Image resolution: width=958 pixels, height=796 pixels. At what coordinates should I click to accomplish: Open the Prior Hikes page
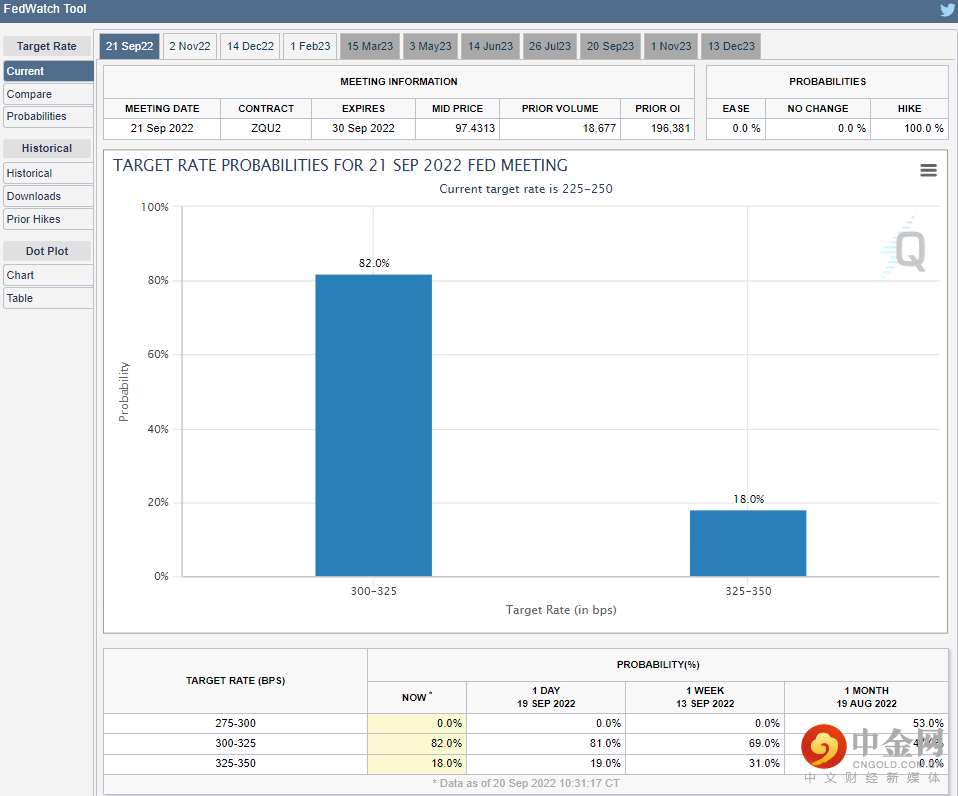click(33, 219)
